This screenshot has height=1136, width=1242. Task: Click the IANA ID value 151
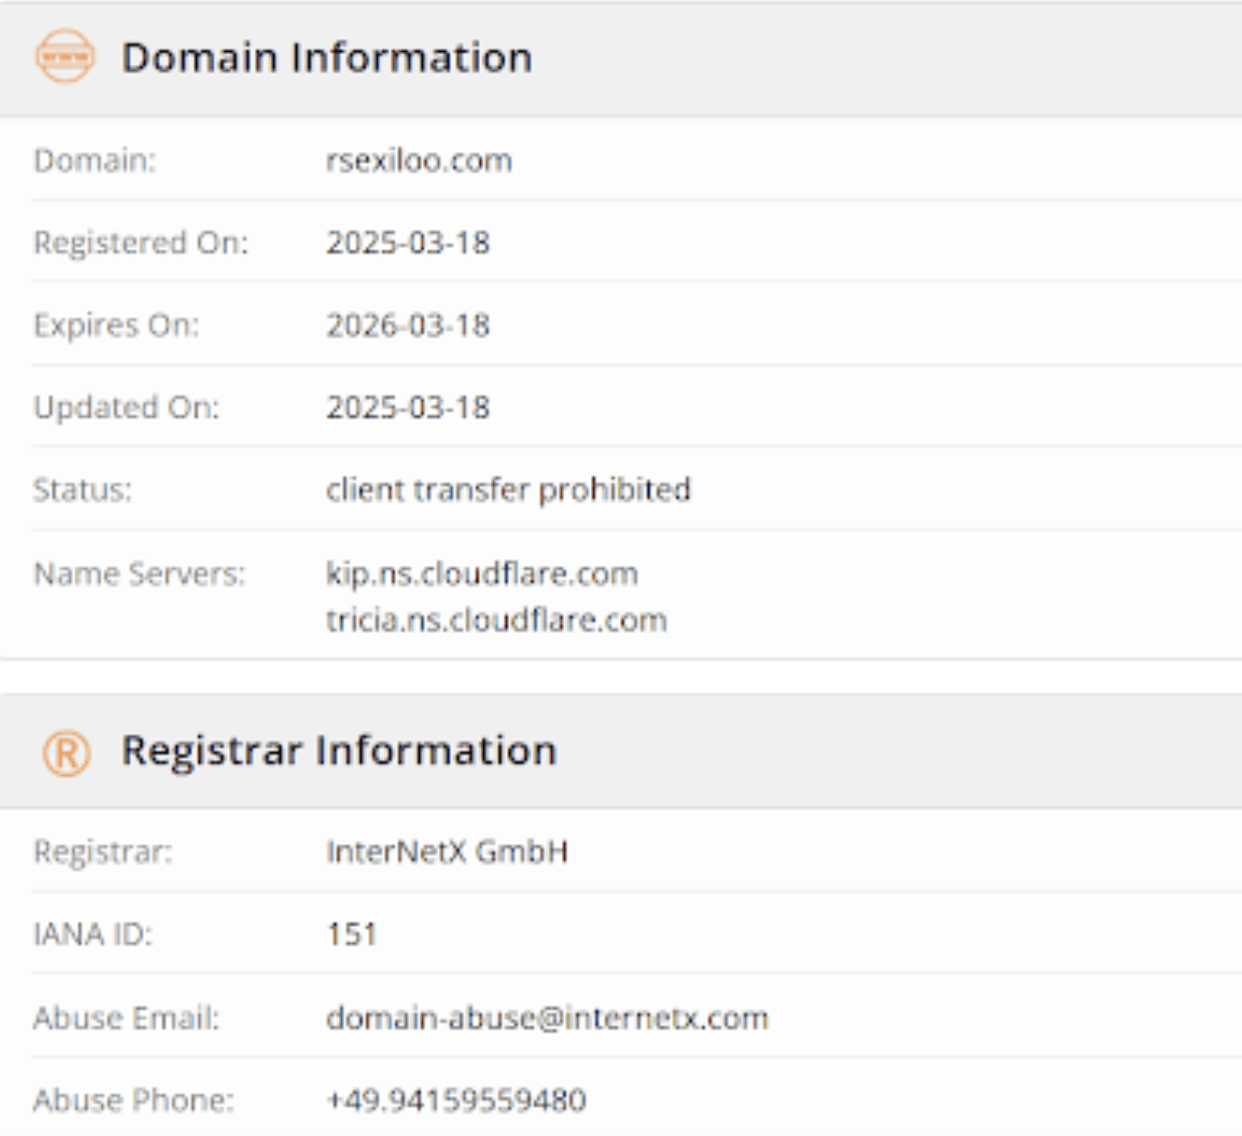coord(352,935)
